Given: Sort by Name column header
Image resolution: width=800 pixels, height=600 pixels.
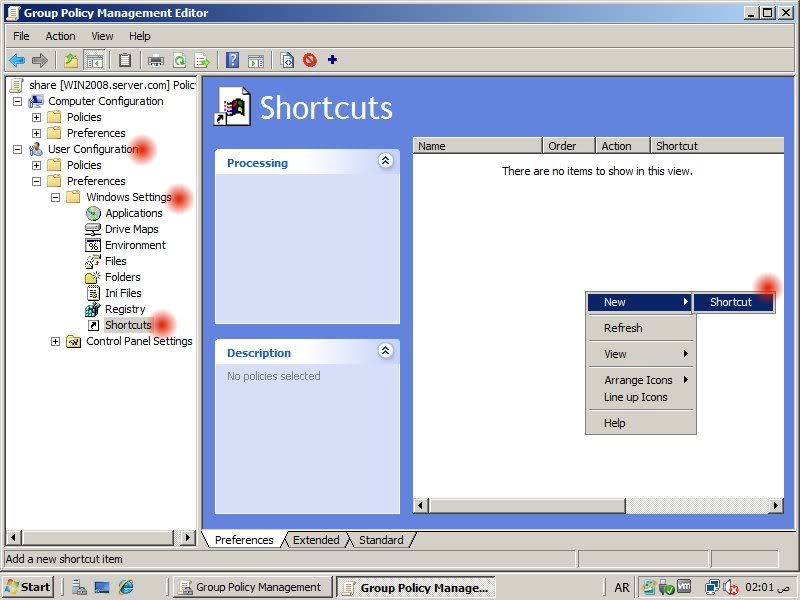Looking at the screenshot, I should [478, 146].
